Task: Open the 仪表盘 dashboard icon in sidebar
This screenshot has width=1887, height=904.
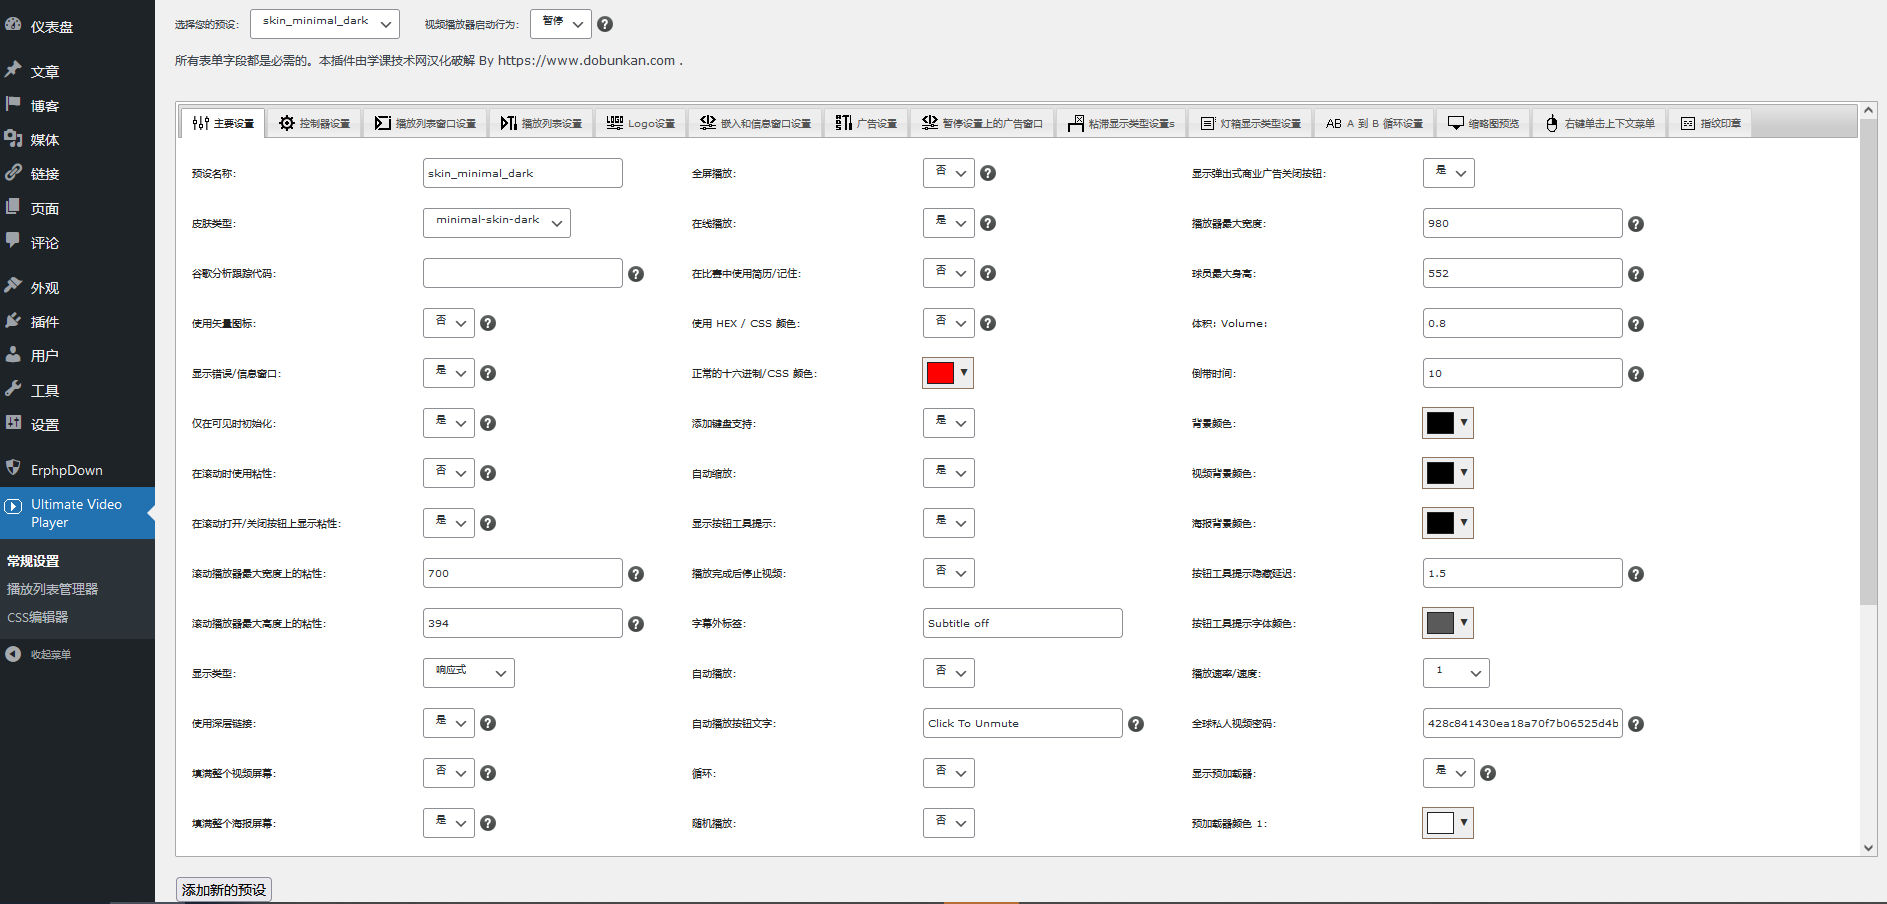Action: click(13, 25)
